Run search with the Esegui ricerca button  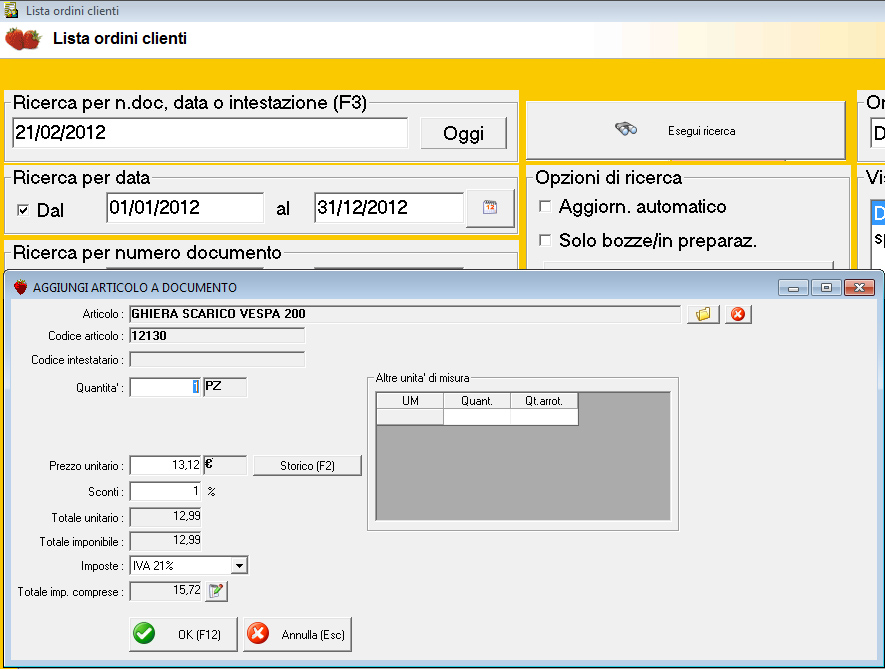coord(685,130)
